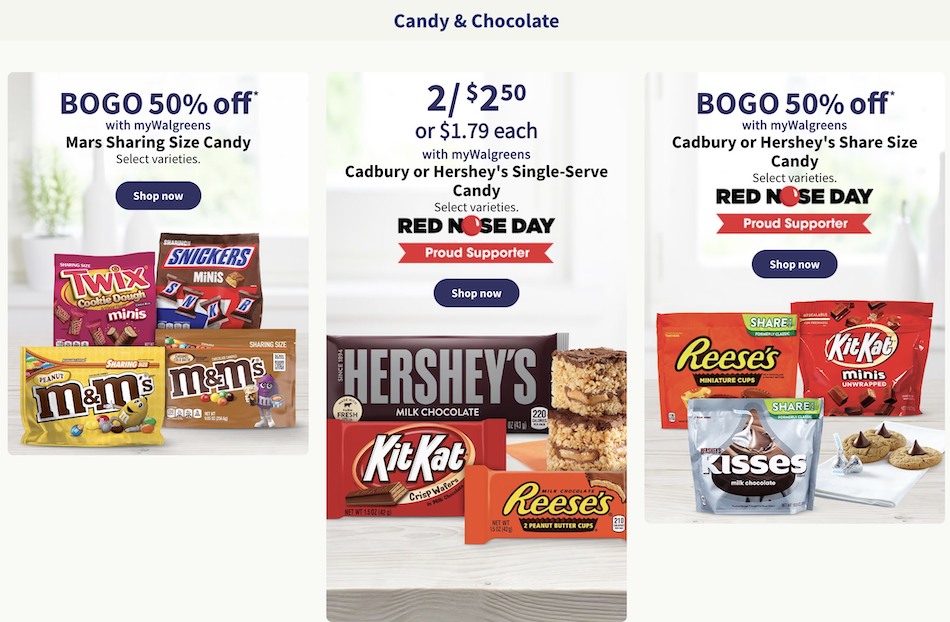Open the Candy & Chocolate heading
Image resolution: width=950 pixels, height=622 pixels.
click(x=476, y=21)
